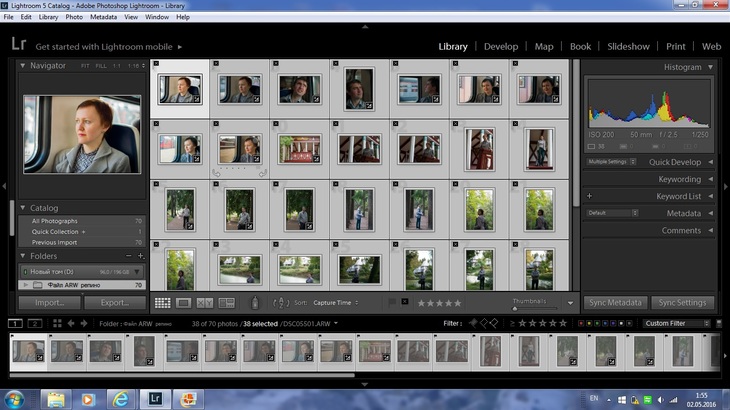Toggle green color label filter
Image resolution: width=730 pixels, height=410 pixels.
597,323
